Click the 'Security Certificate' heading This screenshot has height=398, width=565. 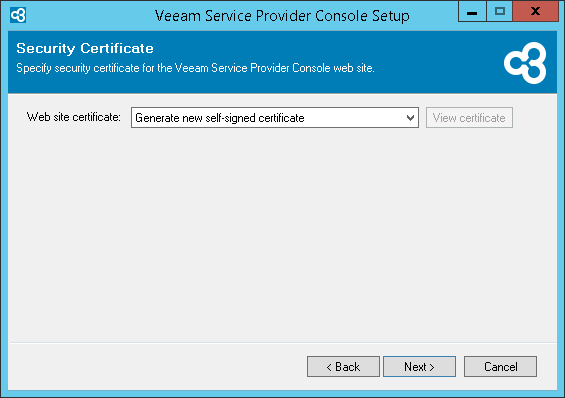(85, 48)
